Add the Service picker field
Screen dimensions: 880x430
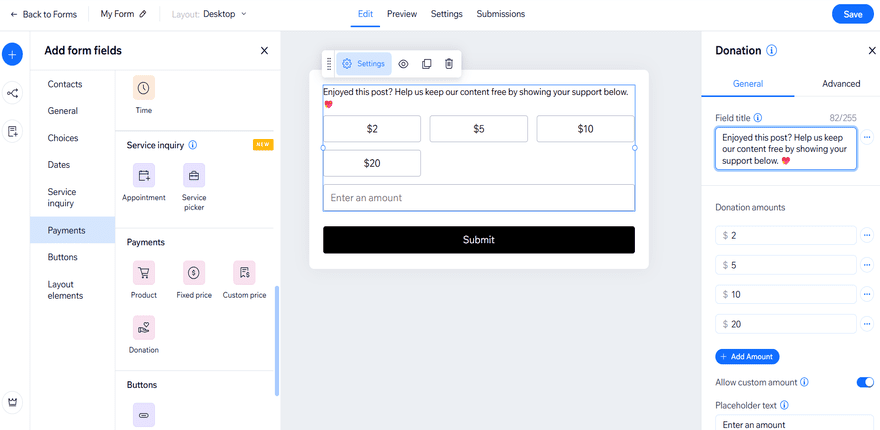(x=194, y=176)
